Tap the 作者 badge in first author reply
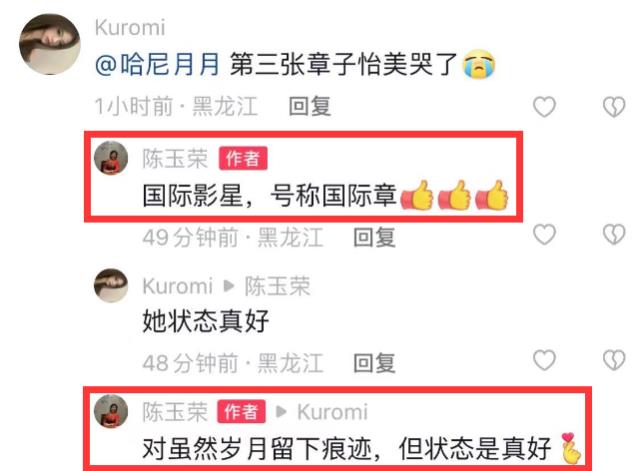The image size is (641, 471). click(243, 158)
